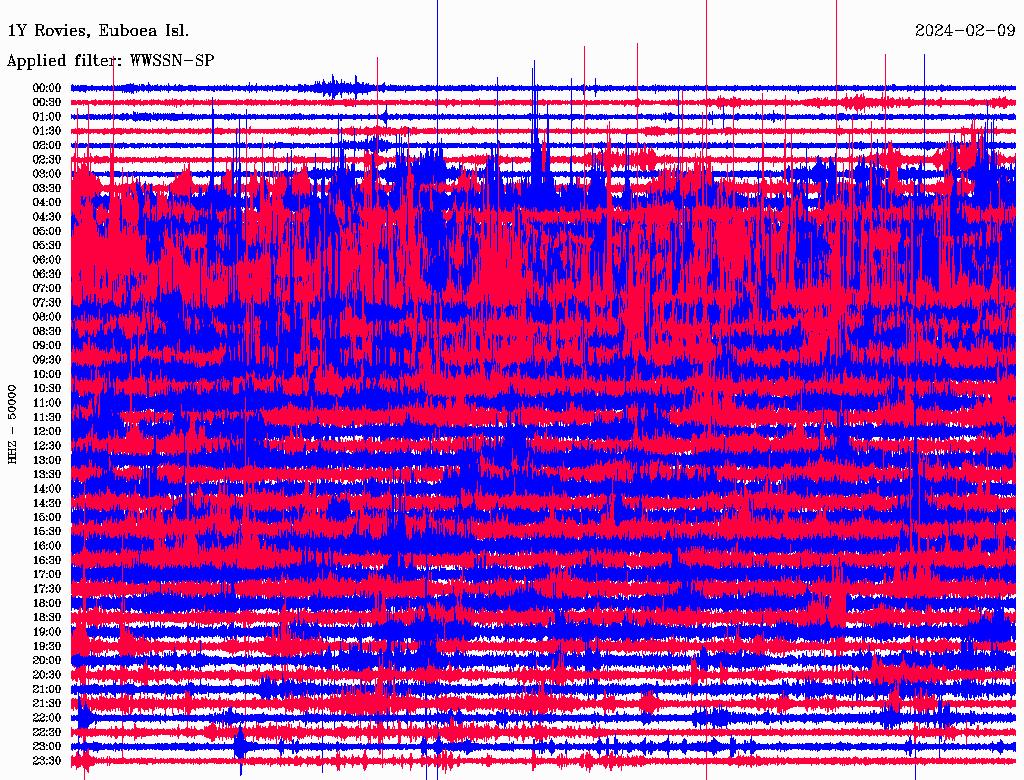Select the 08:30 time row label

pyautogui.click(x=47, y=331)
